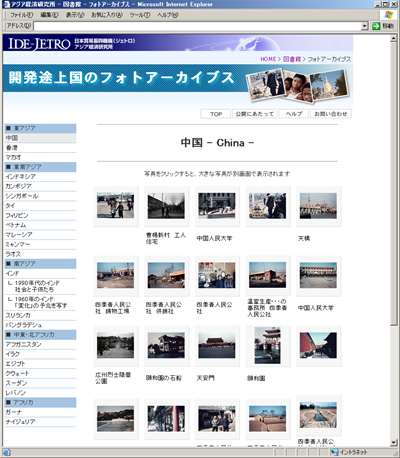Screen dimensions: 400x458
Task: Expand the address bar dropdown arrow
Action: pos(365,26)
